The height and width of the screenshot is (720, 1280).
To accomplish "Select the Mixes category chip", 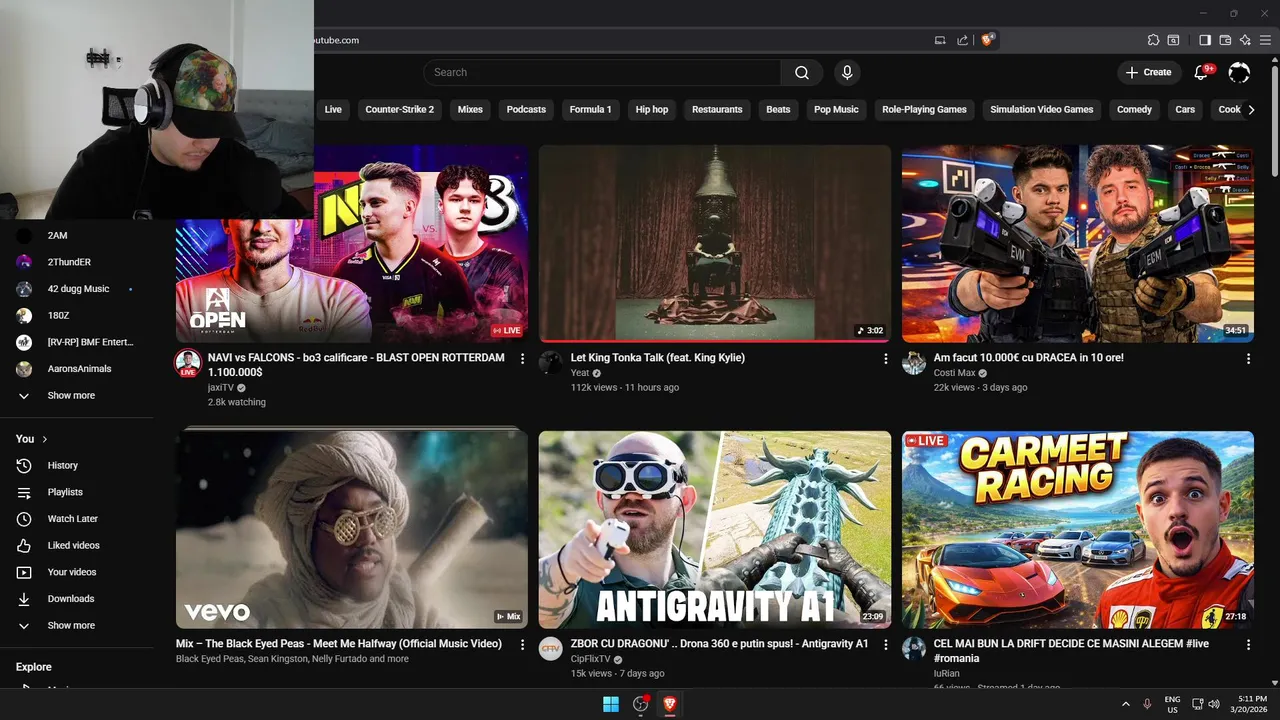I will (470, 110).
